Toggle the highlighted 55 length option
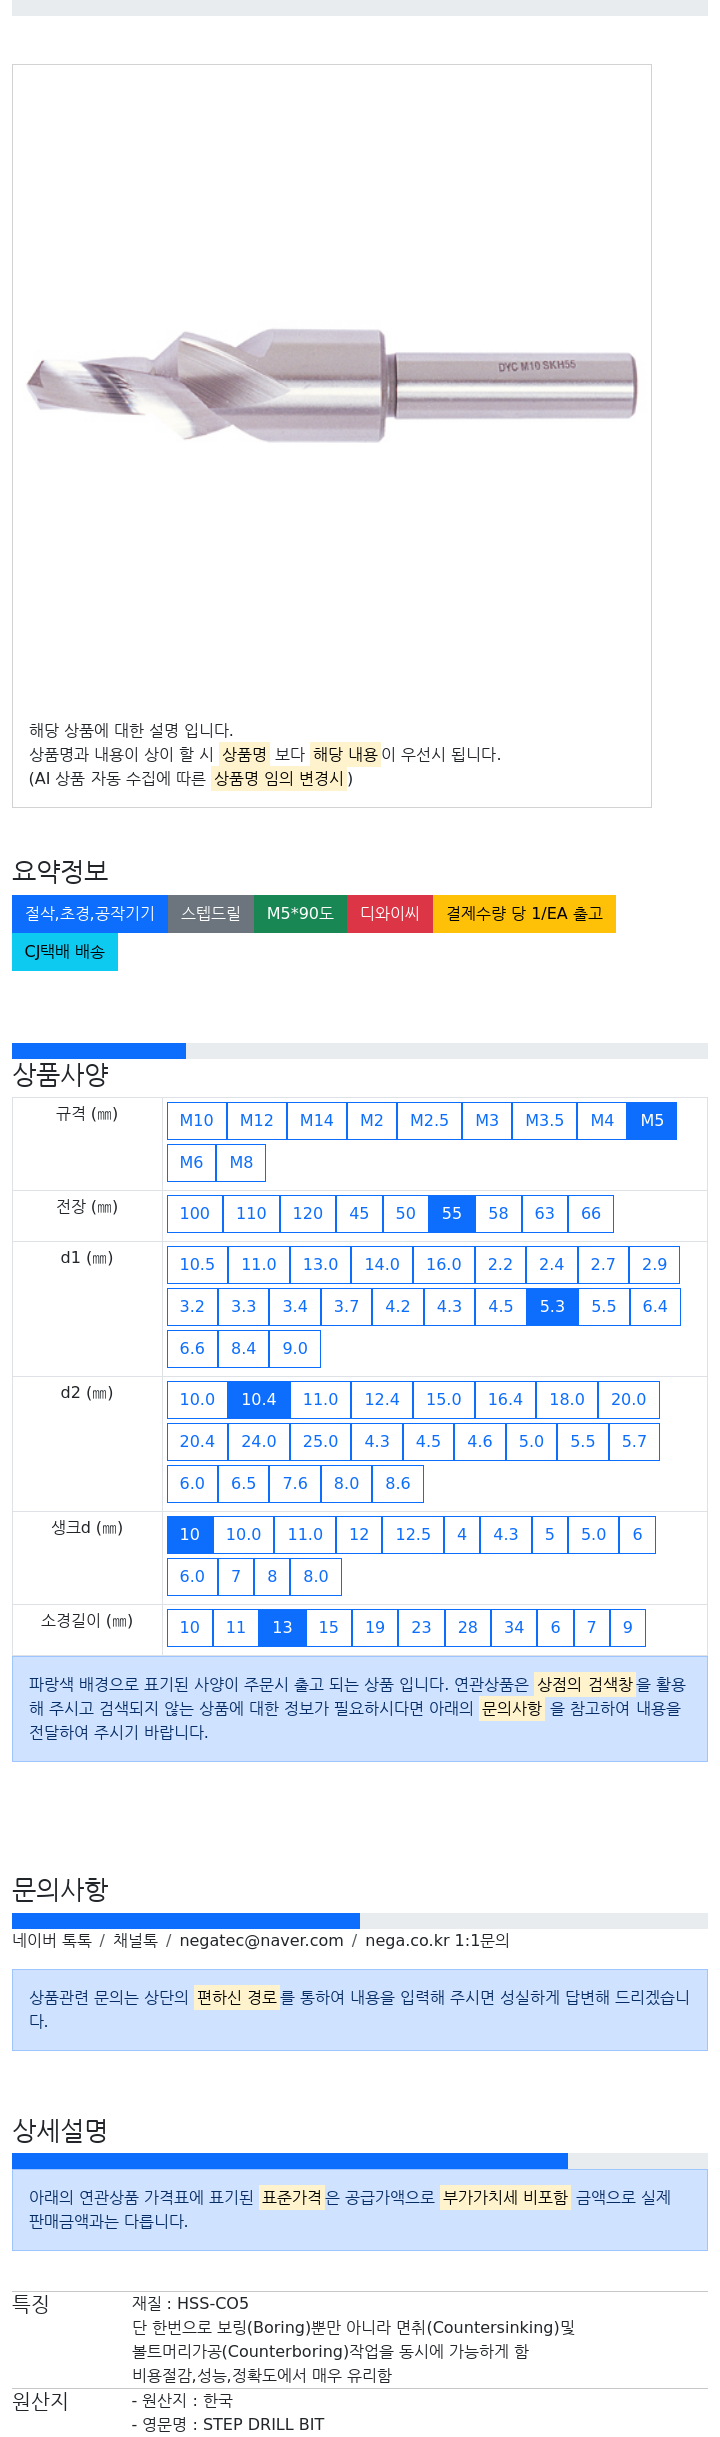The width and height of the screenshot is (720, 2437). [452, 1213]
